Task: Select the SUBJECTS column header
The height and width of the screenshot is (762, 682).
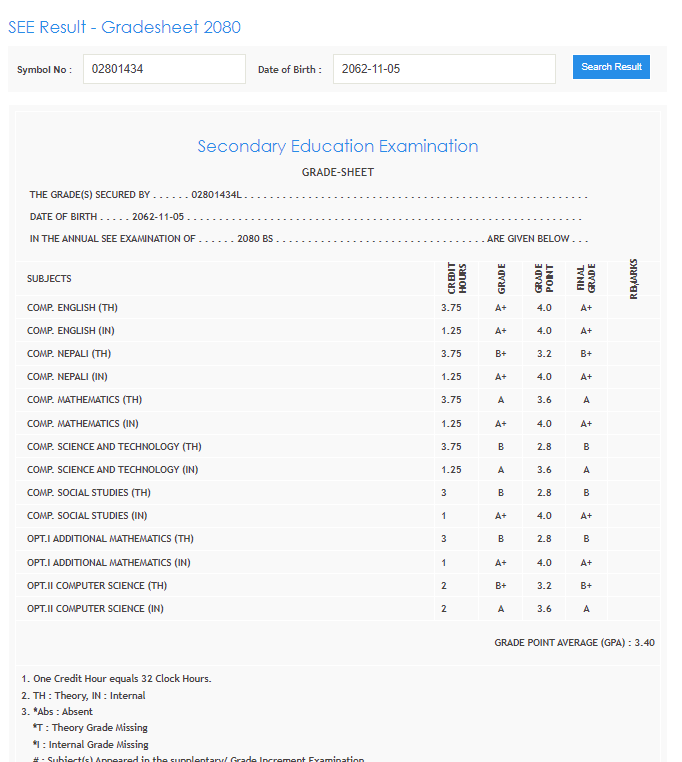Action: [49, 279]
